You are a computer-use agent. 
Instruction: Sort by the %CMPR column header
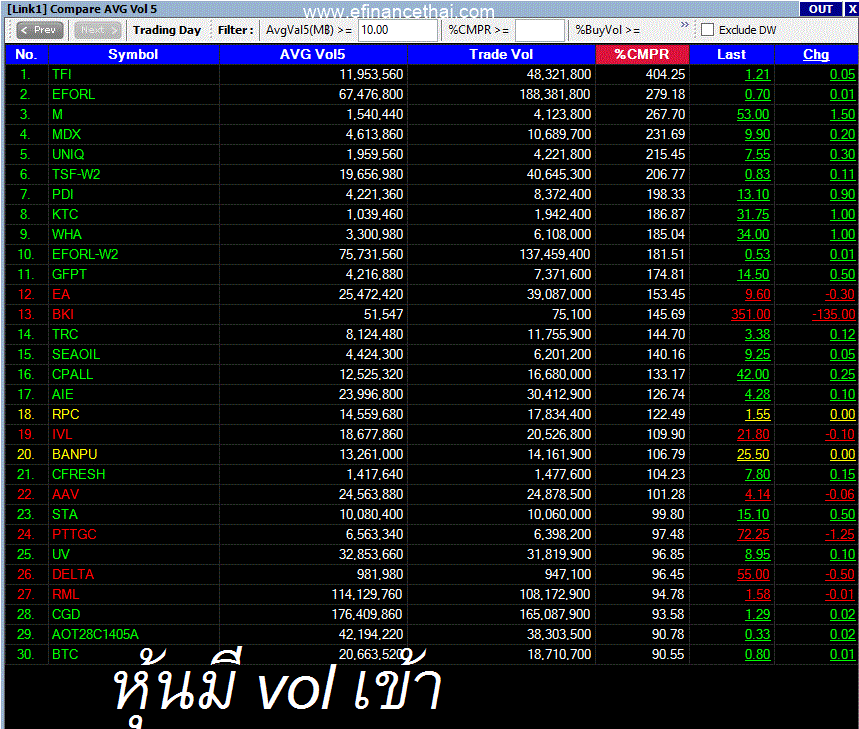pyautogui.click(x=642, y=54)
